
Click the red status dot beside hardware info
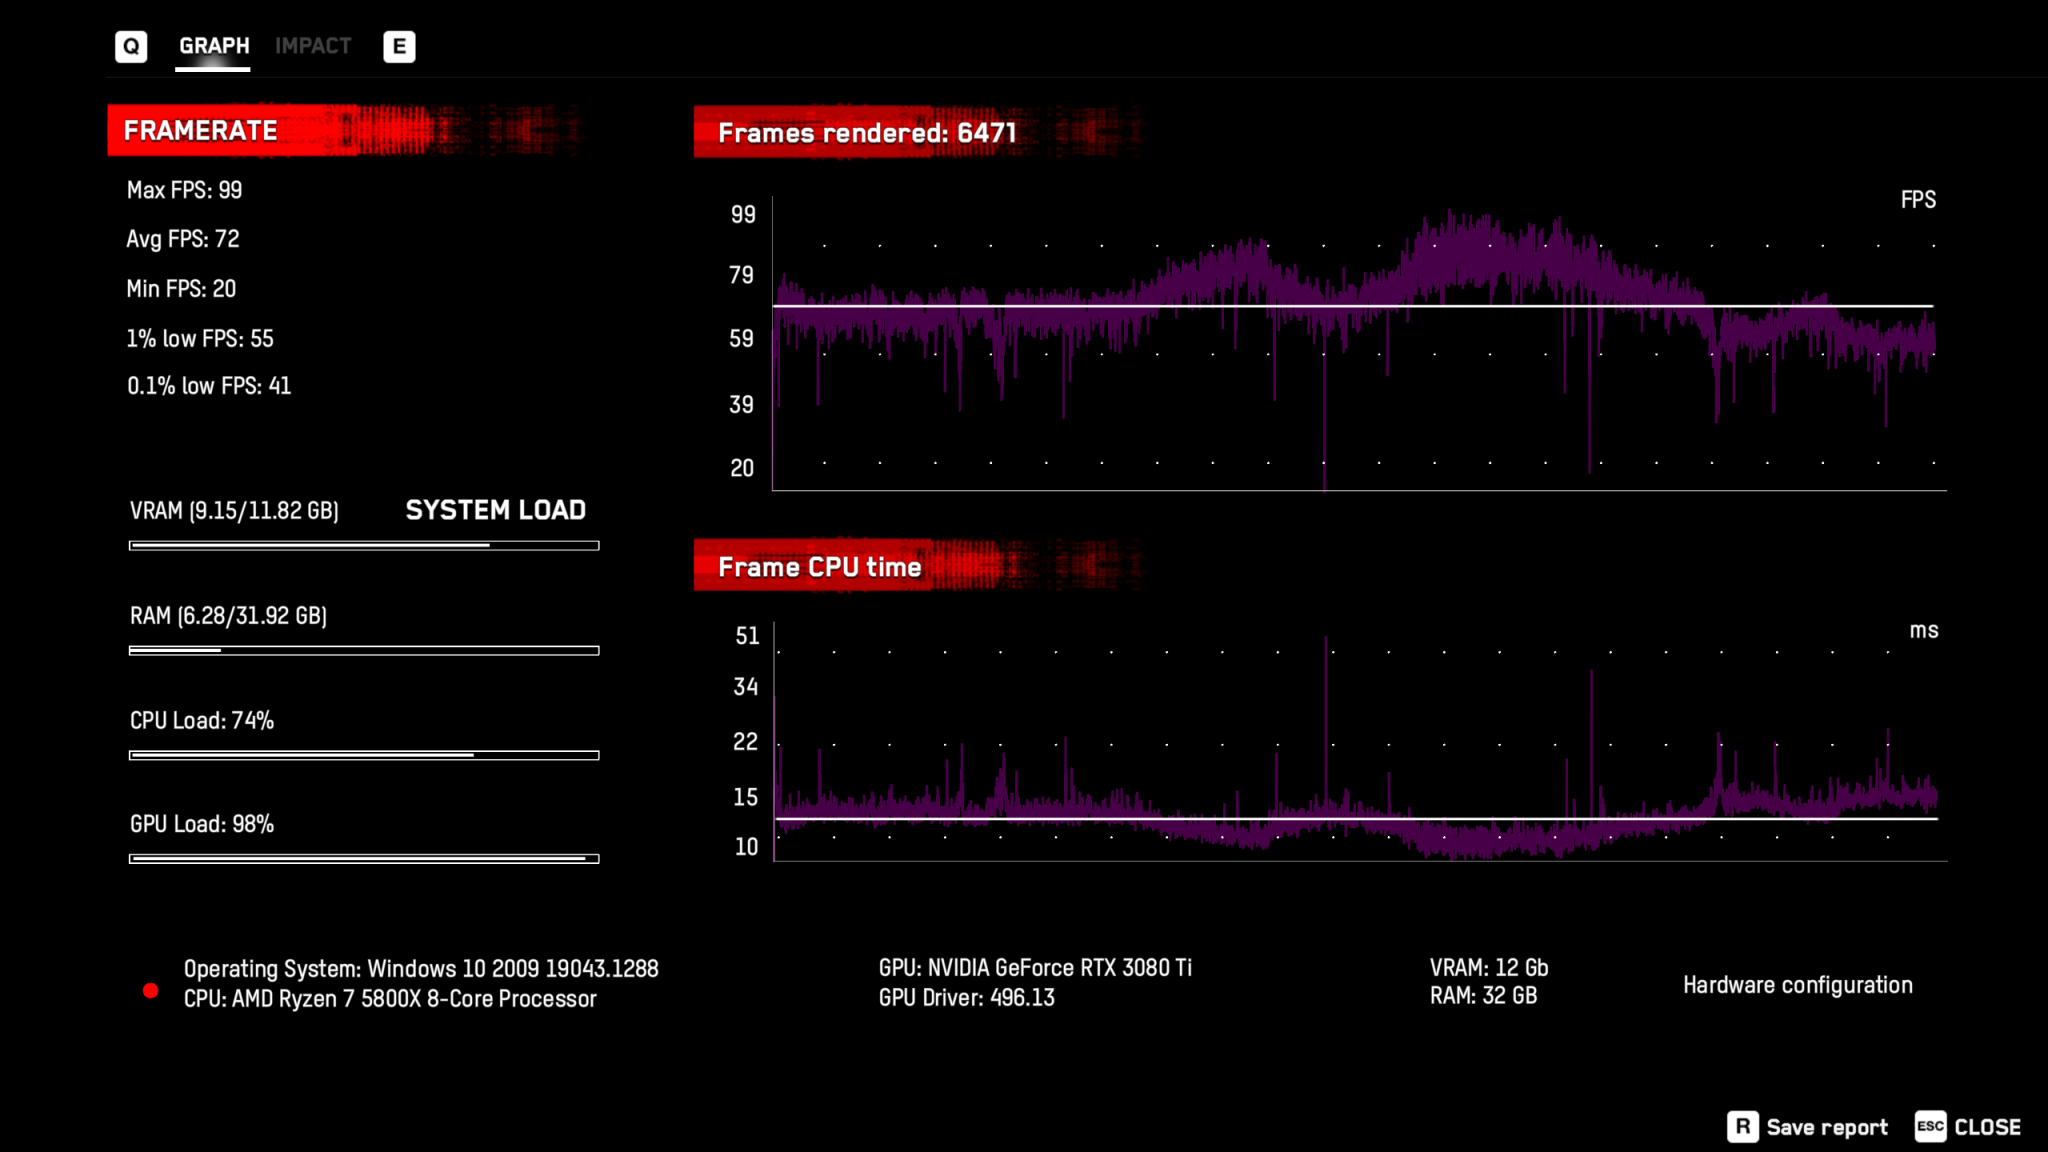pyautogui.click(x=152, y=990)
